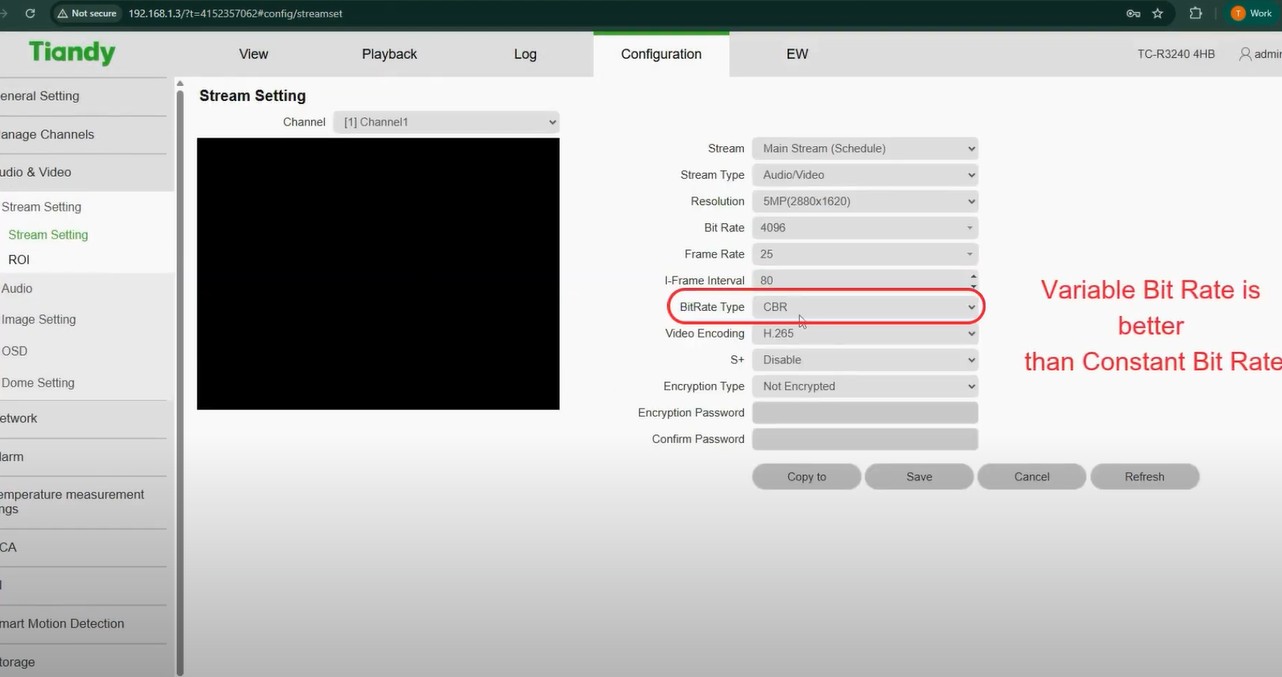
Task: Click the admin account icon
Action: pos(1247,54)
